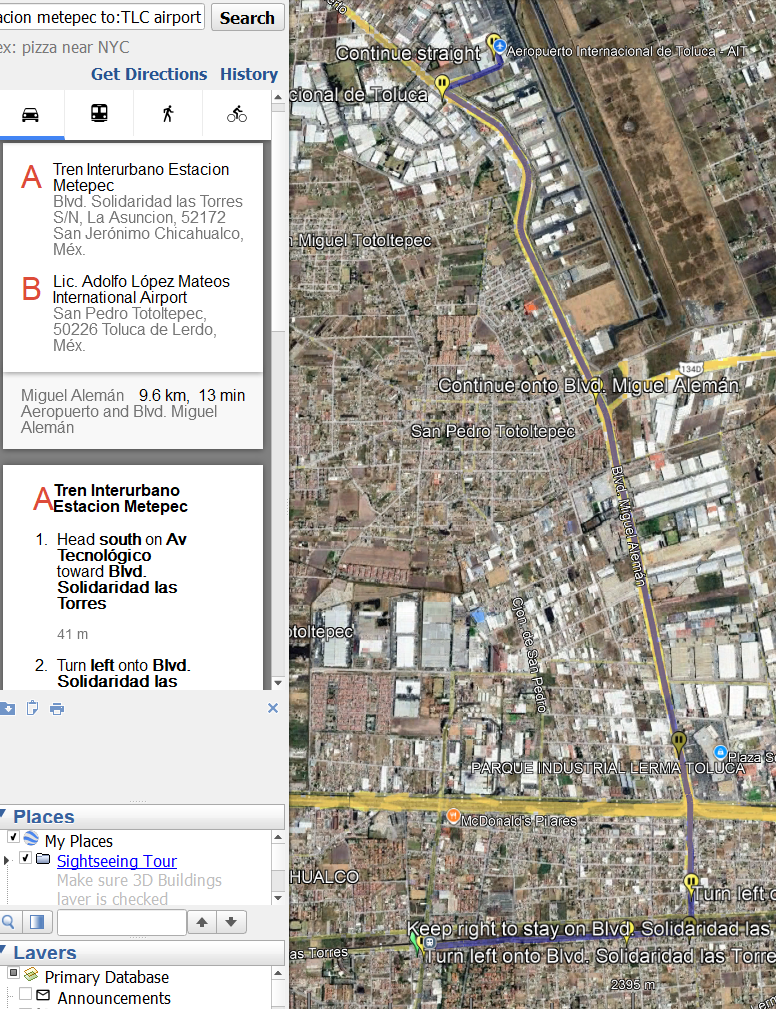The width and height of the screenshot is (776, 1009).
Task: Switch to public transit directions tab
Action: (99, 114)
